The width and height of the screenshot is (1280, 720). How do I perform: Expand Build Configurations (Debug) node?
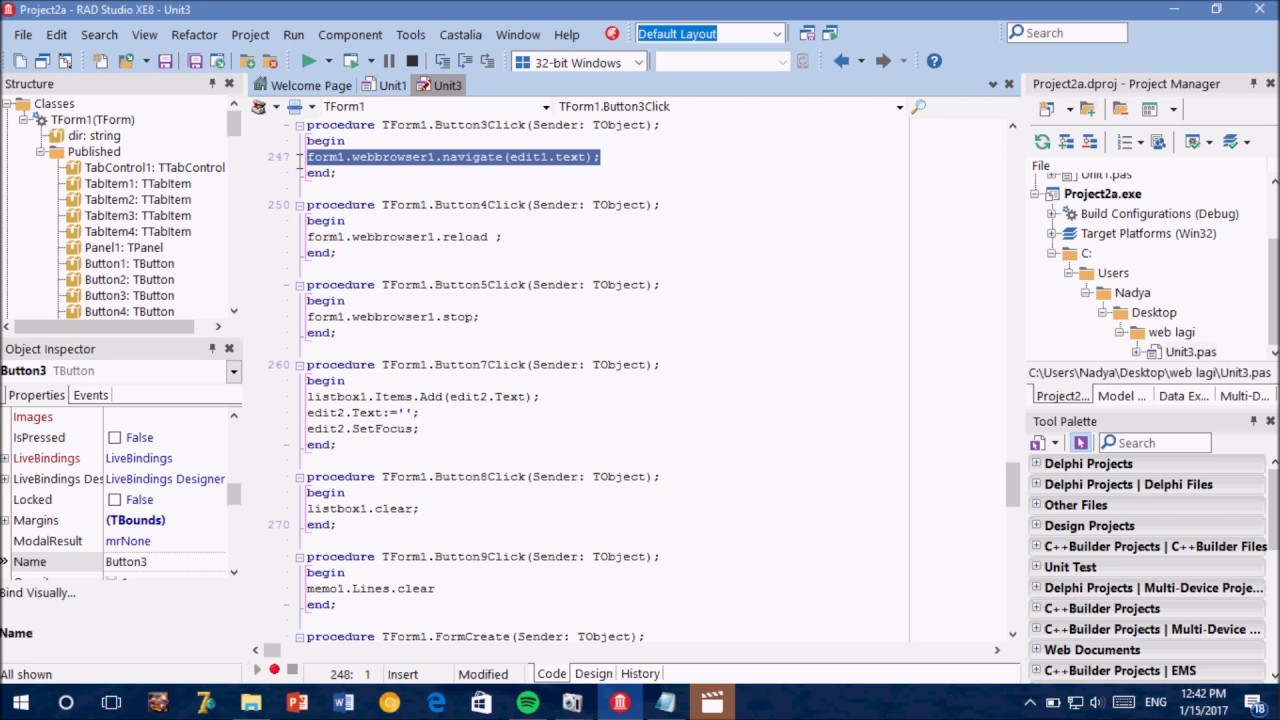(1051, 214)
